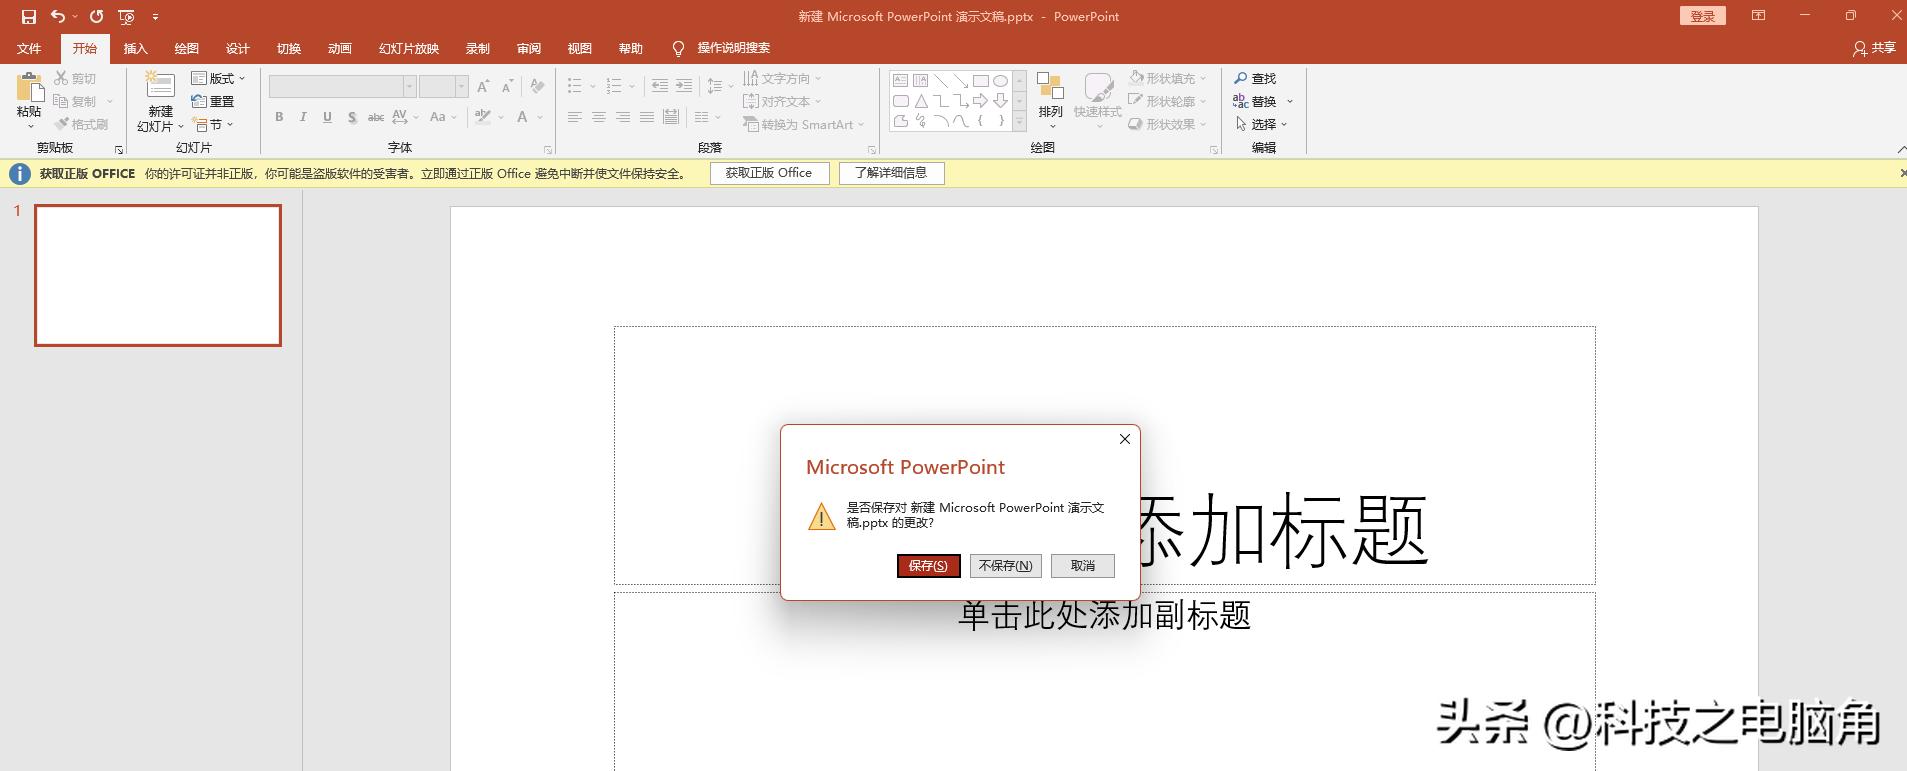Open the Customize Quick Access Toolbar arrow

click(155, 17)
